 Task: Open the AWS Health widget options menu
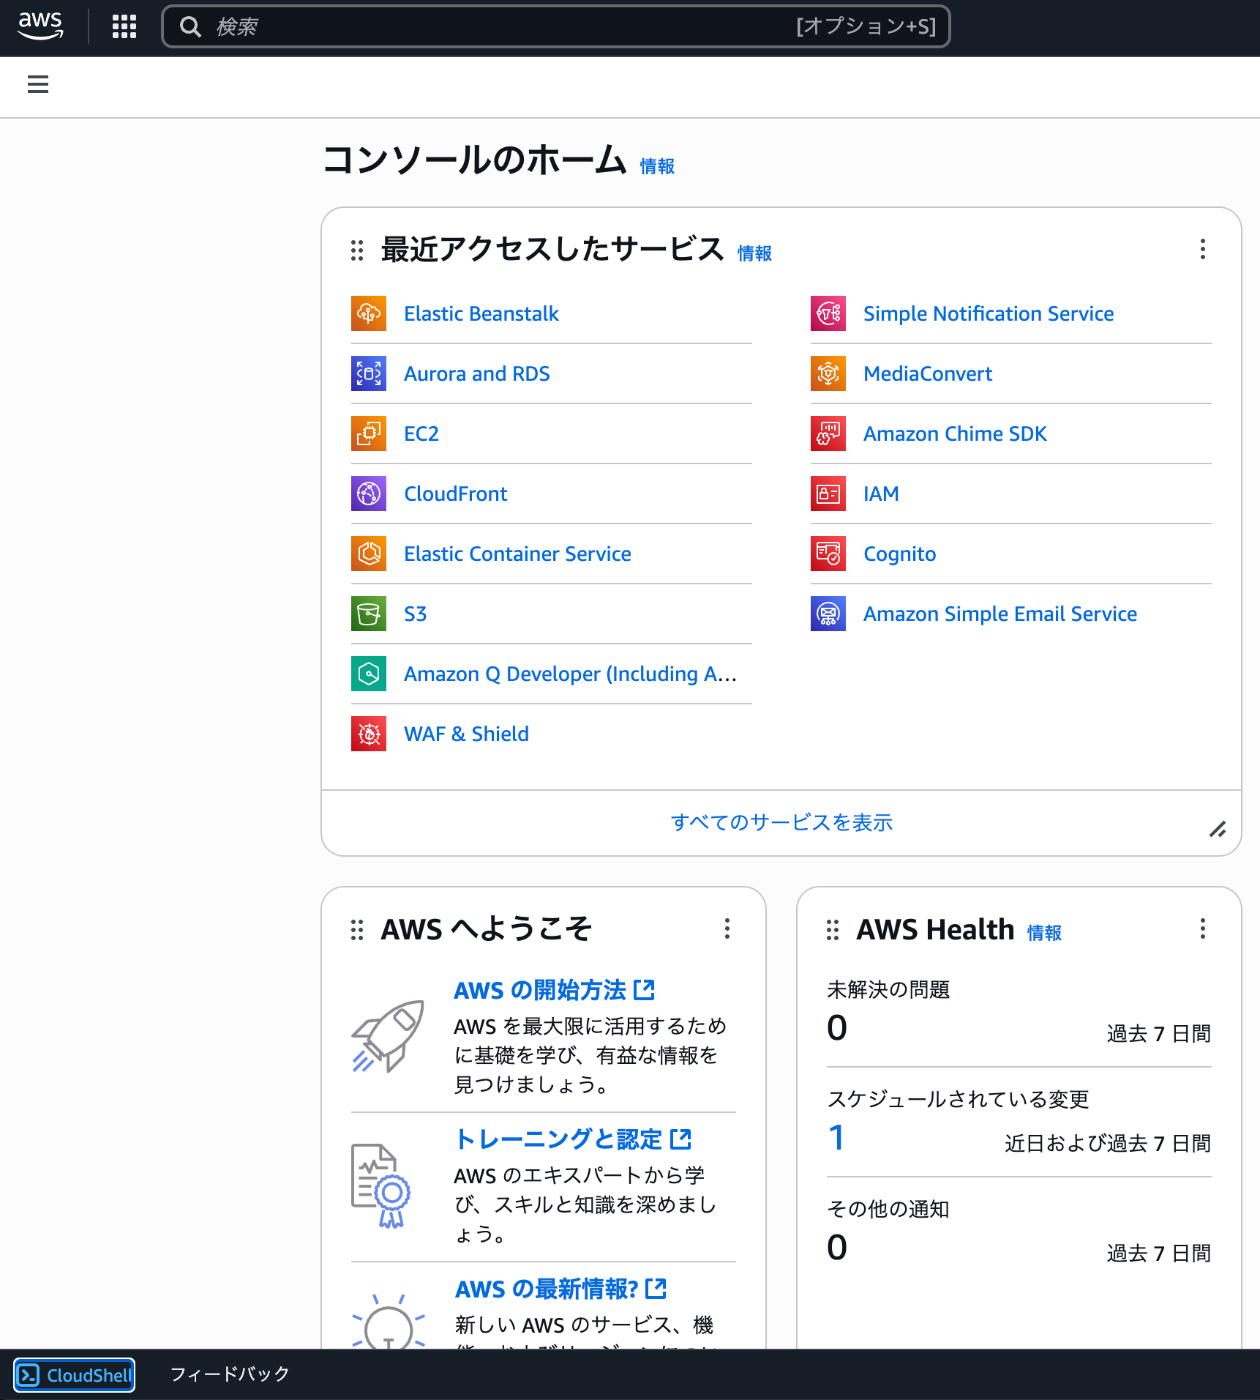click(1203, 929)
